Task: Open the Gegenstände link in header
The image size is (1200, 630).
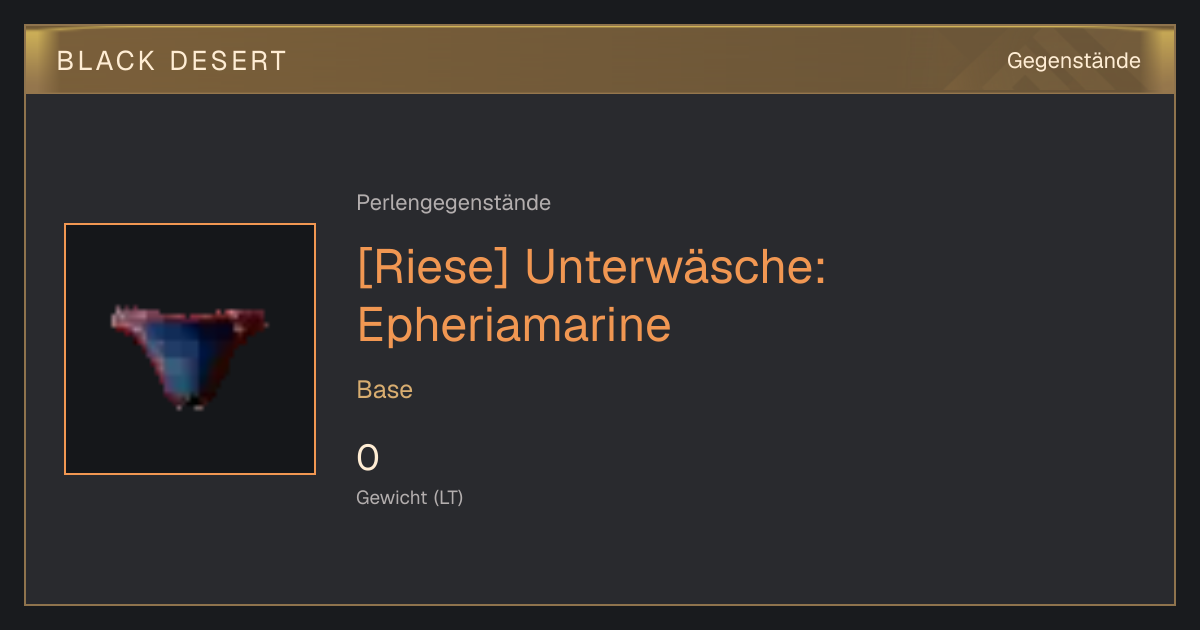Action: coord(1073,61)
